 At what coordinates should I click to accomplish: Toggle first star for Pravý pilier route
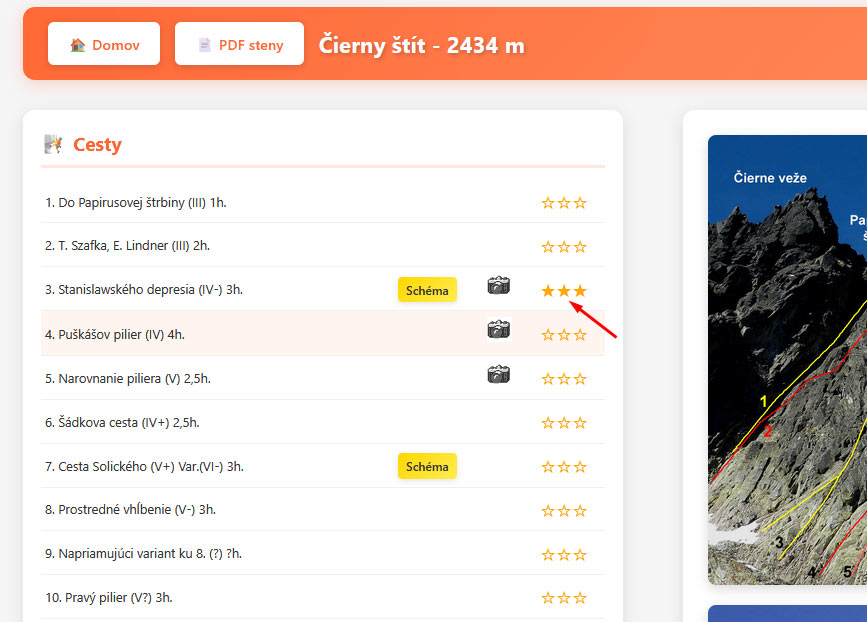tap(548, 598)
